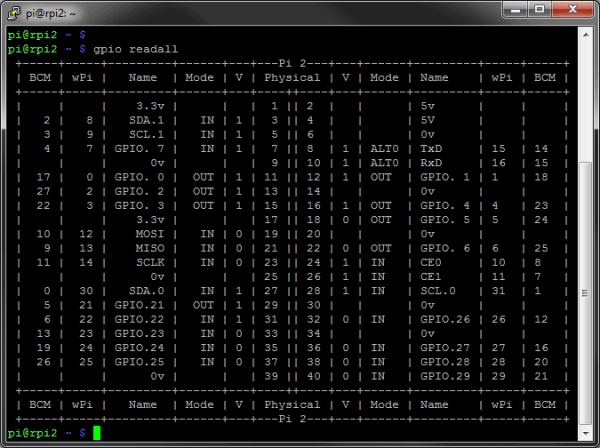The width and height of the screenshot is (600, 448).
Task: Click the 'TxD' name cell
Action: (431, 148)
